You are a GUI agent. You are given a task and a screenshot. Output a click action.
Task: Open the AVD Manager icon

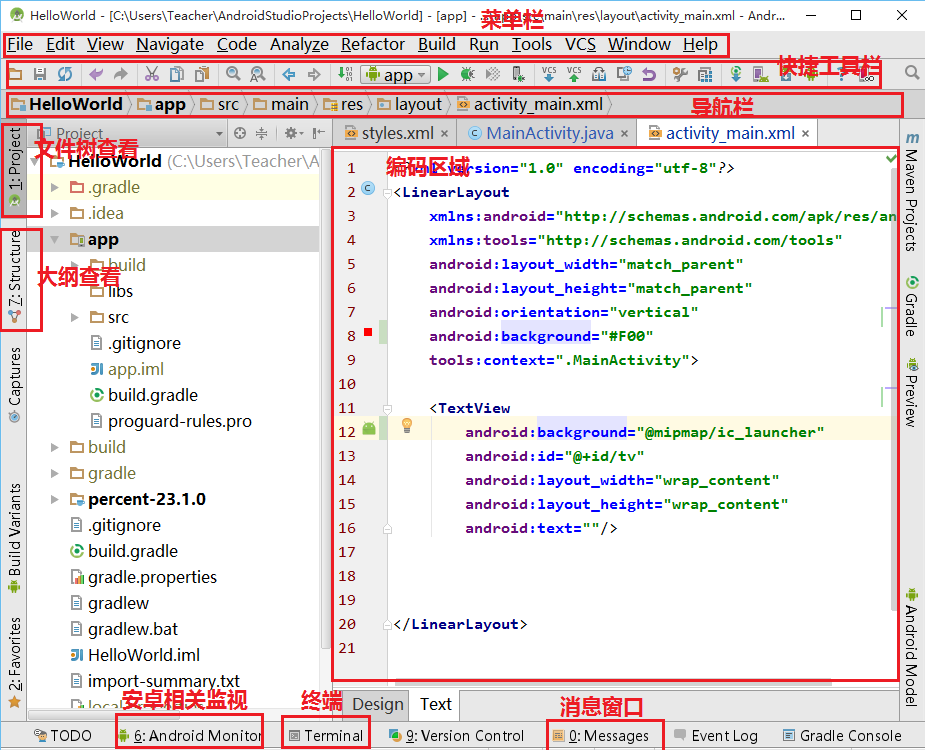760,74
